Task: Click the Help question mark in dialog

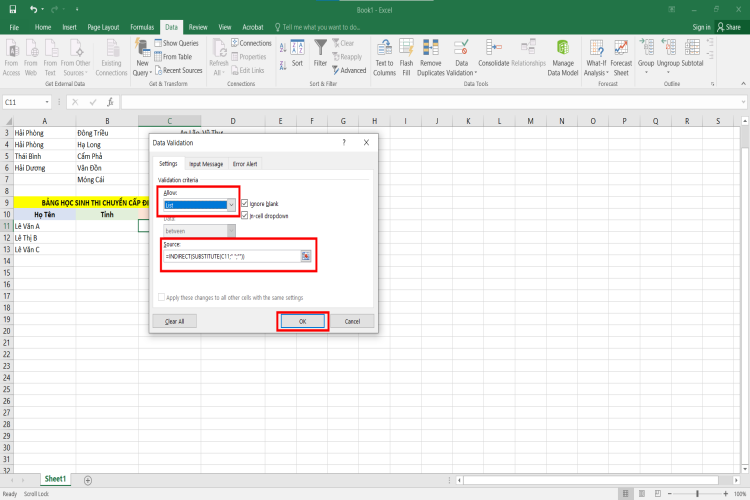Action: point(344,143)
